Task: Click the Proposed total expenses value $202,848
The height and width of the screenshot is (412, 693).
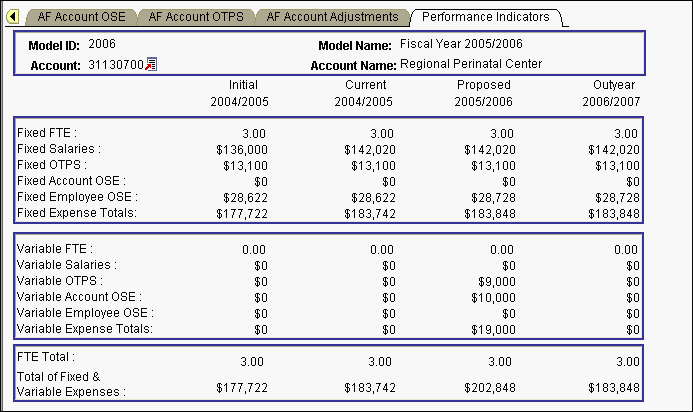Action: click(x=489, y=387)
